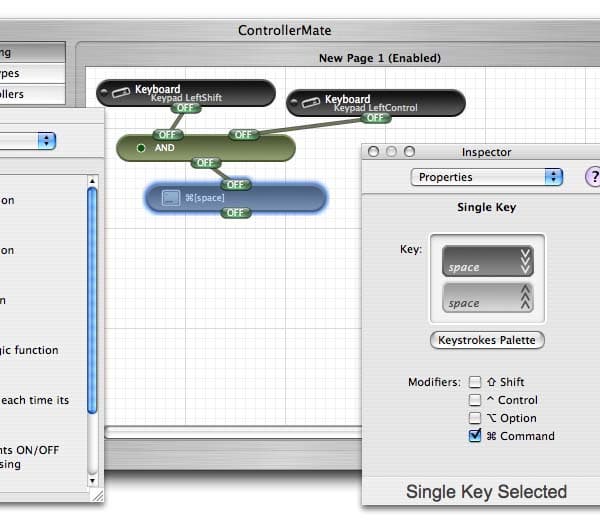Screen dimensions: 600x521
Task: Enable the Control modifier checkbox
Action: click(475, 400)
